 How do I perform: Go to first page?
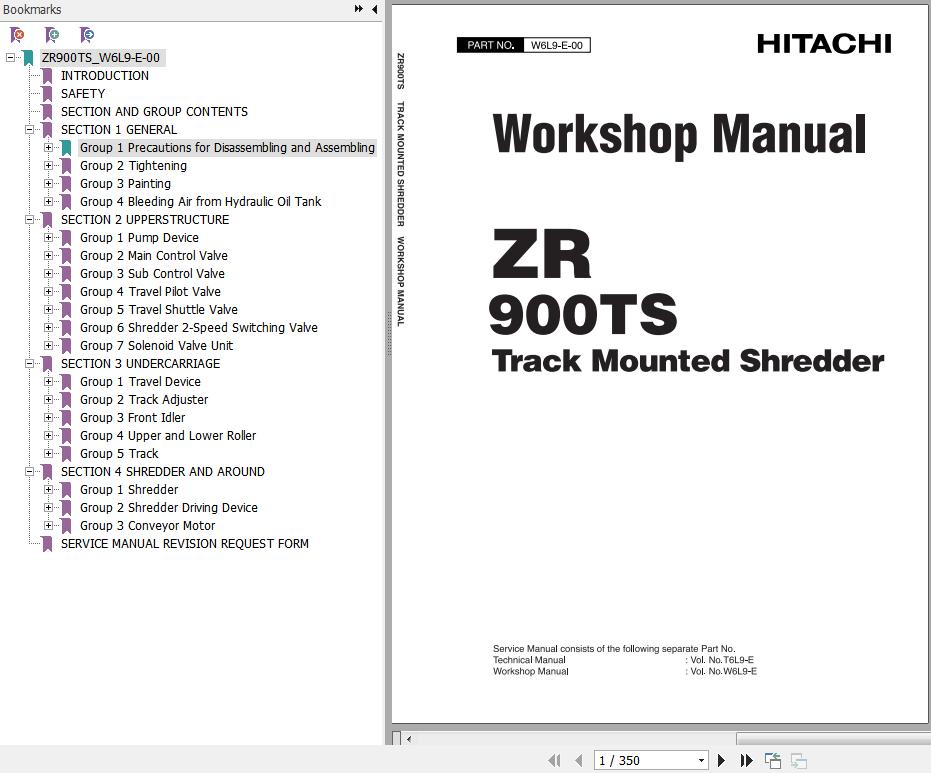pyautogui.click(x=555, y=761)
